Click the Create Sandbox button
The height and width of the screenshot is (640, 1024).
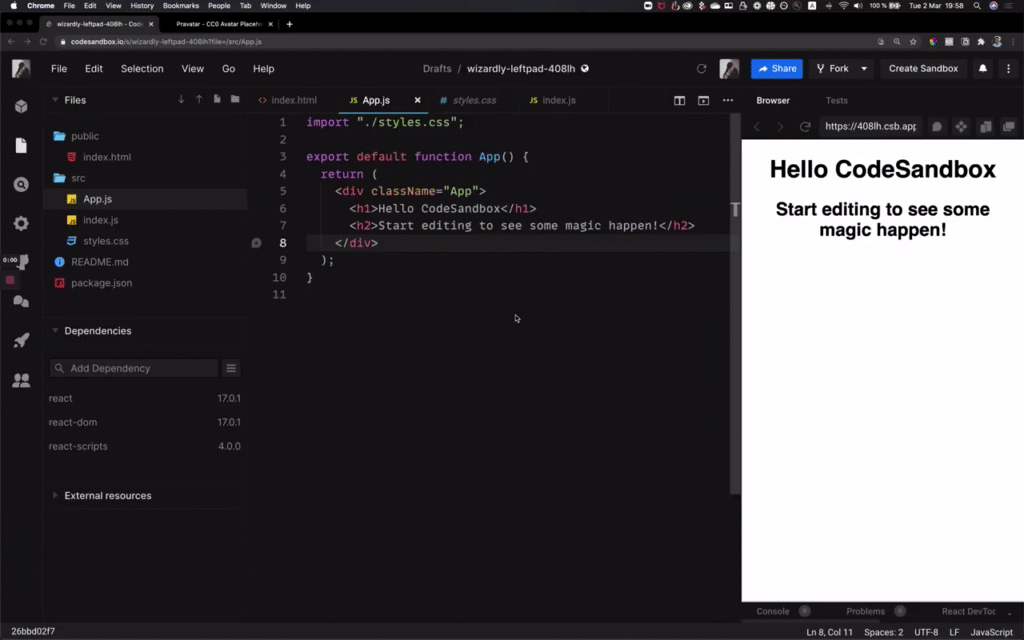[922, 68]
